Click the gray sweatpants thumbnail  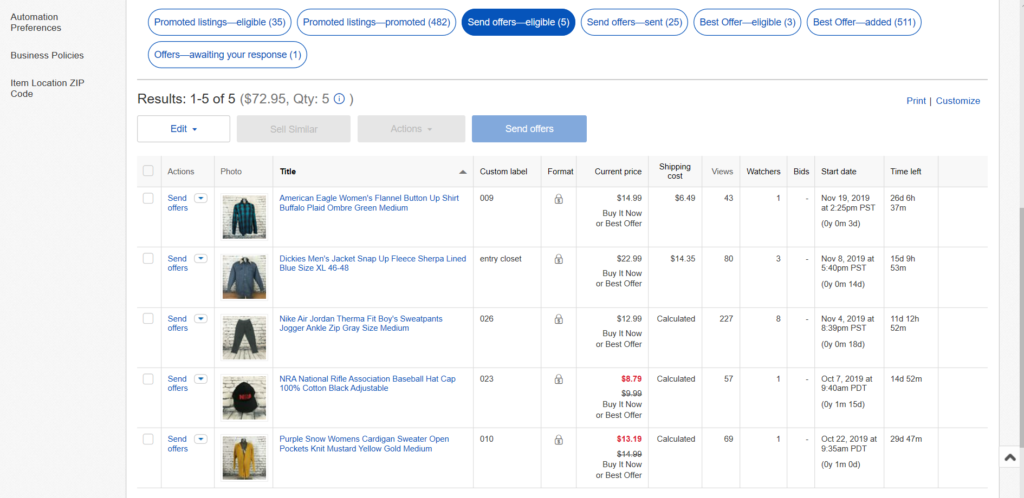[244, 337]
